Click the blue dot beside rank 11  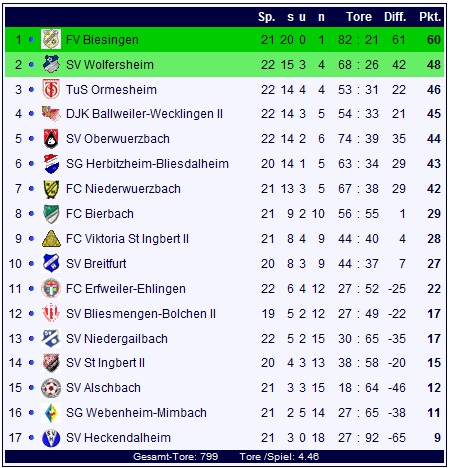point(31,289)
